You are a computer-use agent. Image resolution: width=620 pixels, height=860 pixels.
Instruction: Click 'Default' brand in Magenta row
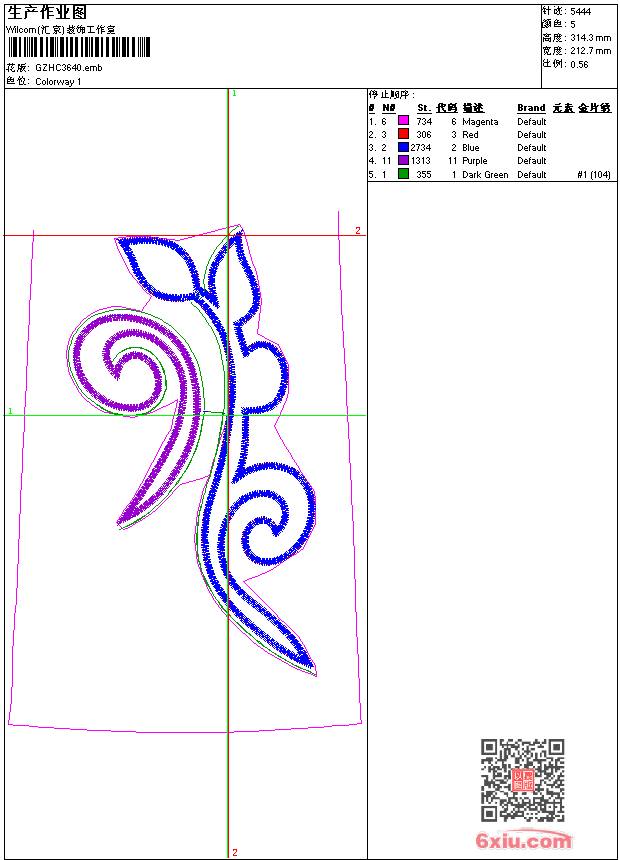click(532, 122)
